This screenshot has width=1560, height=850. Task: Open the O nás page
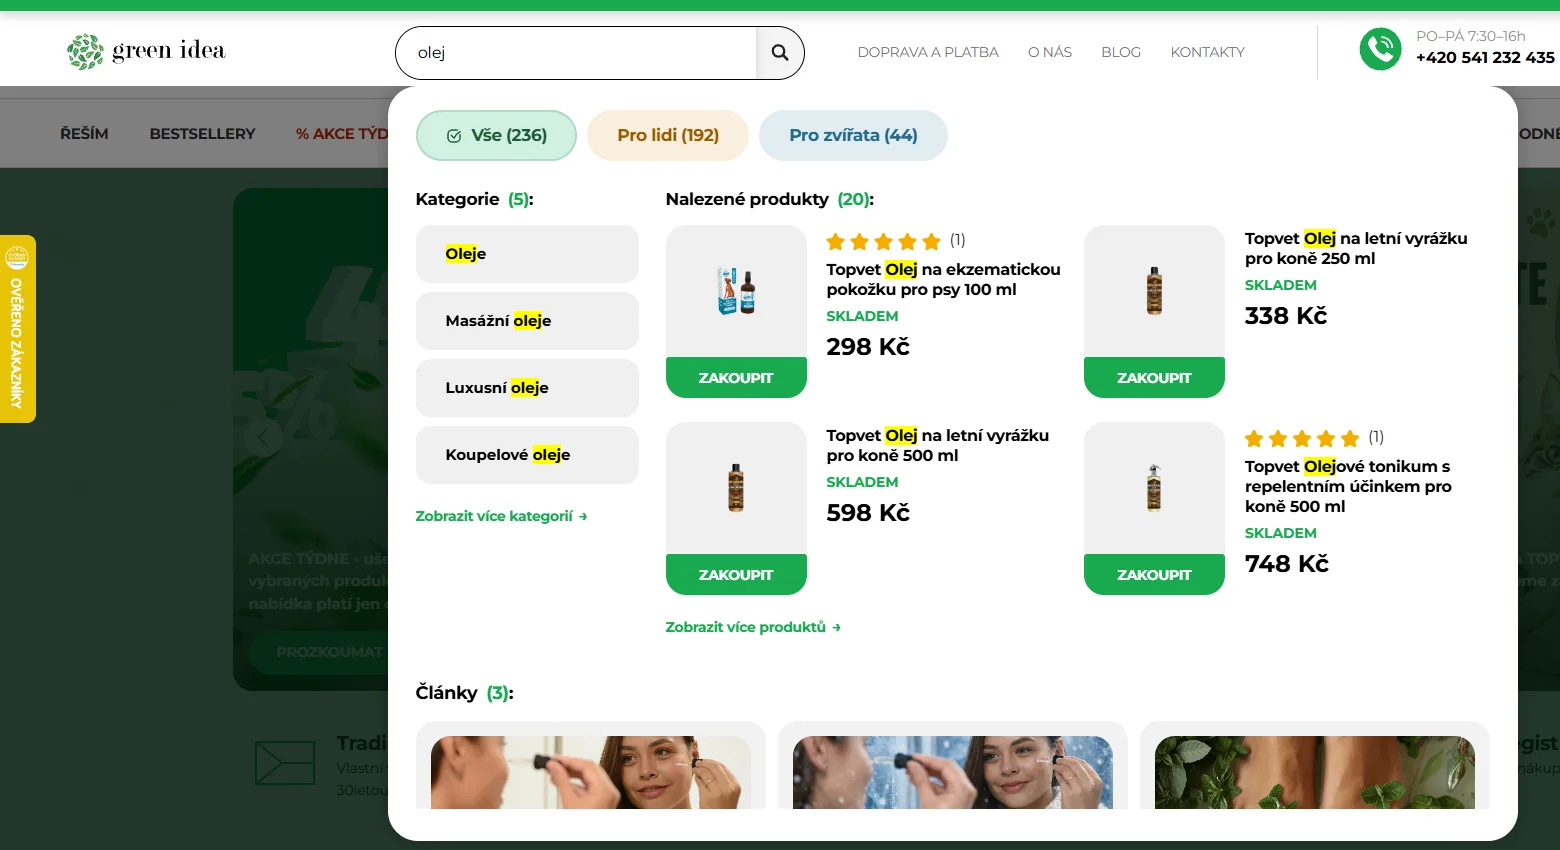point(1050,52)
